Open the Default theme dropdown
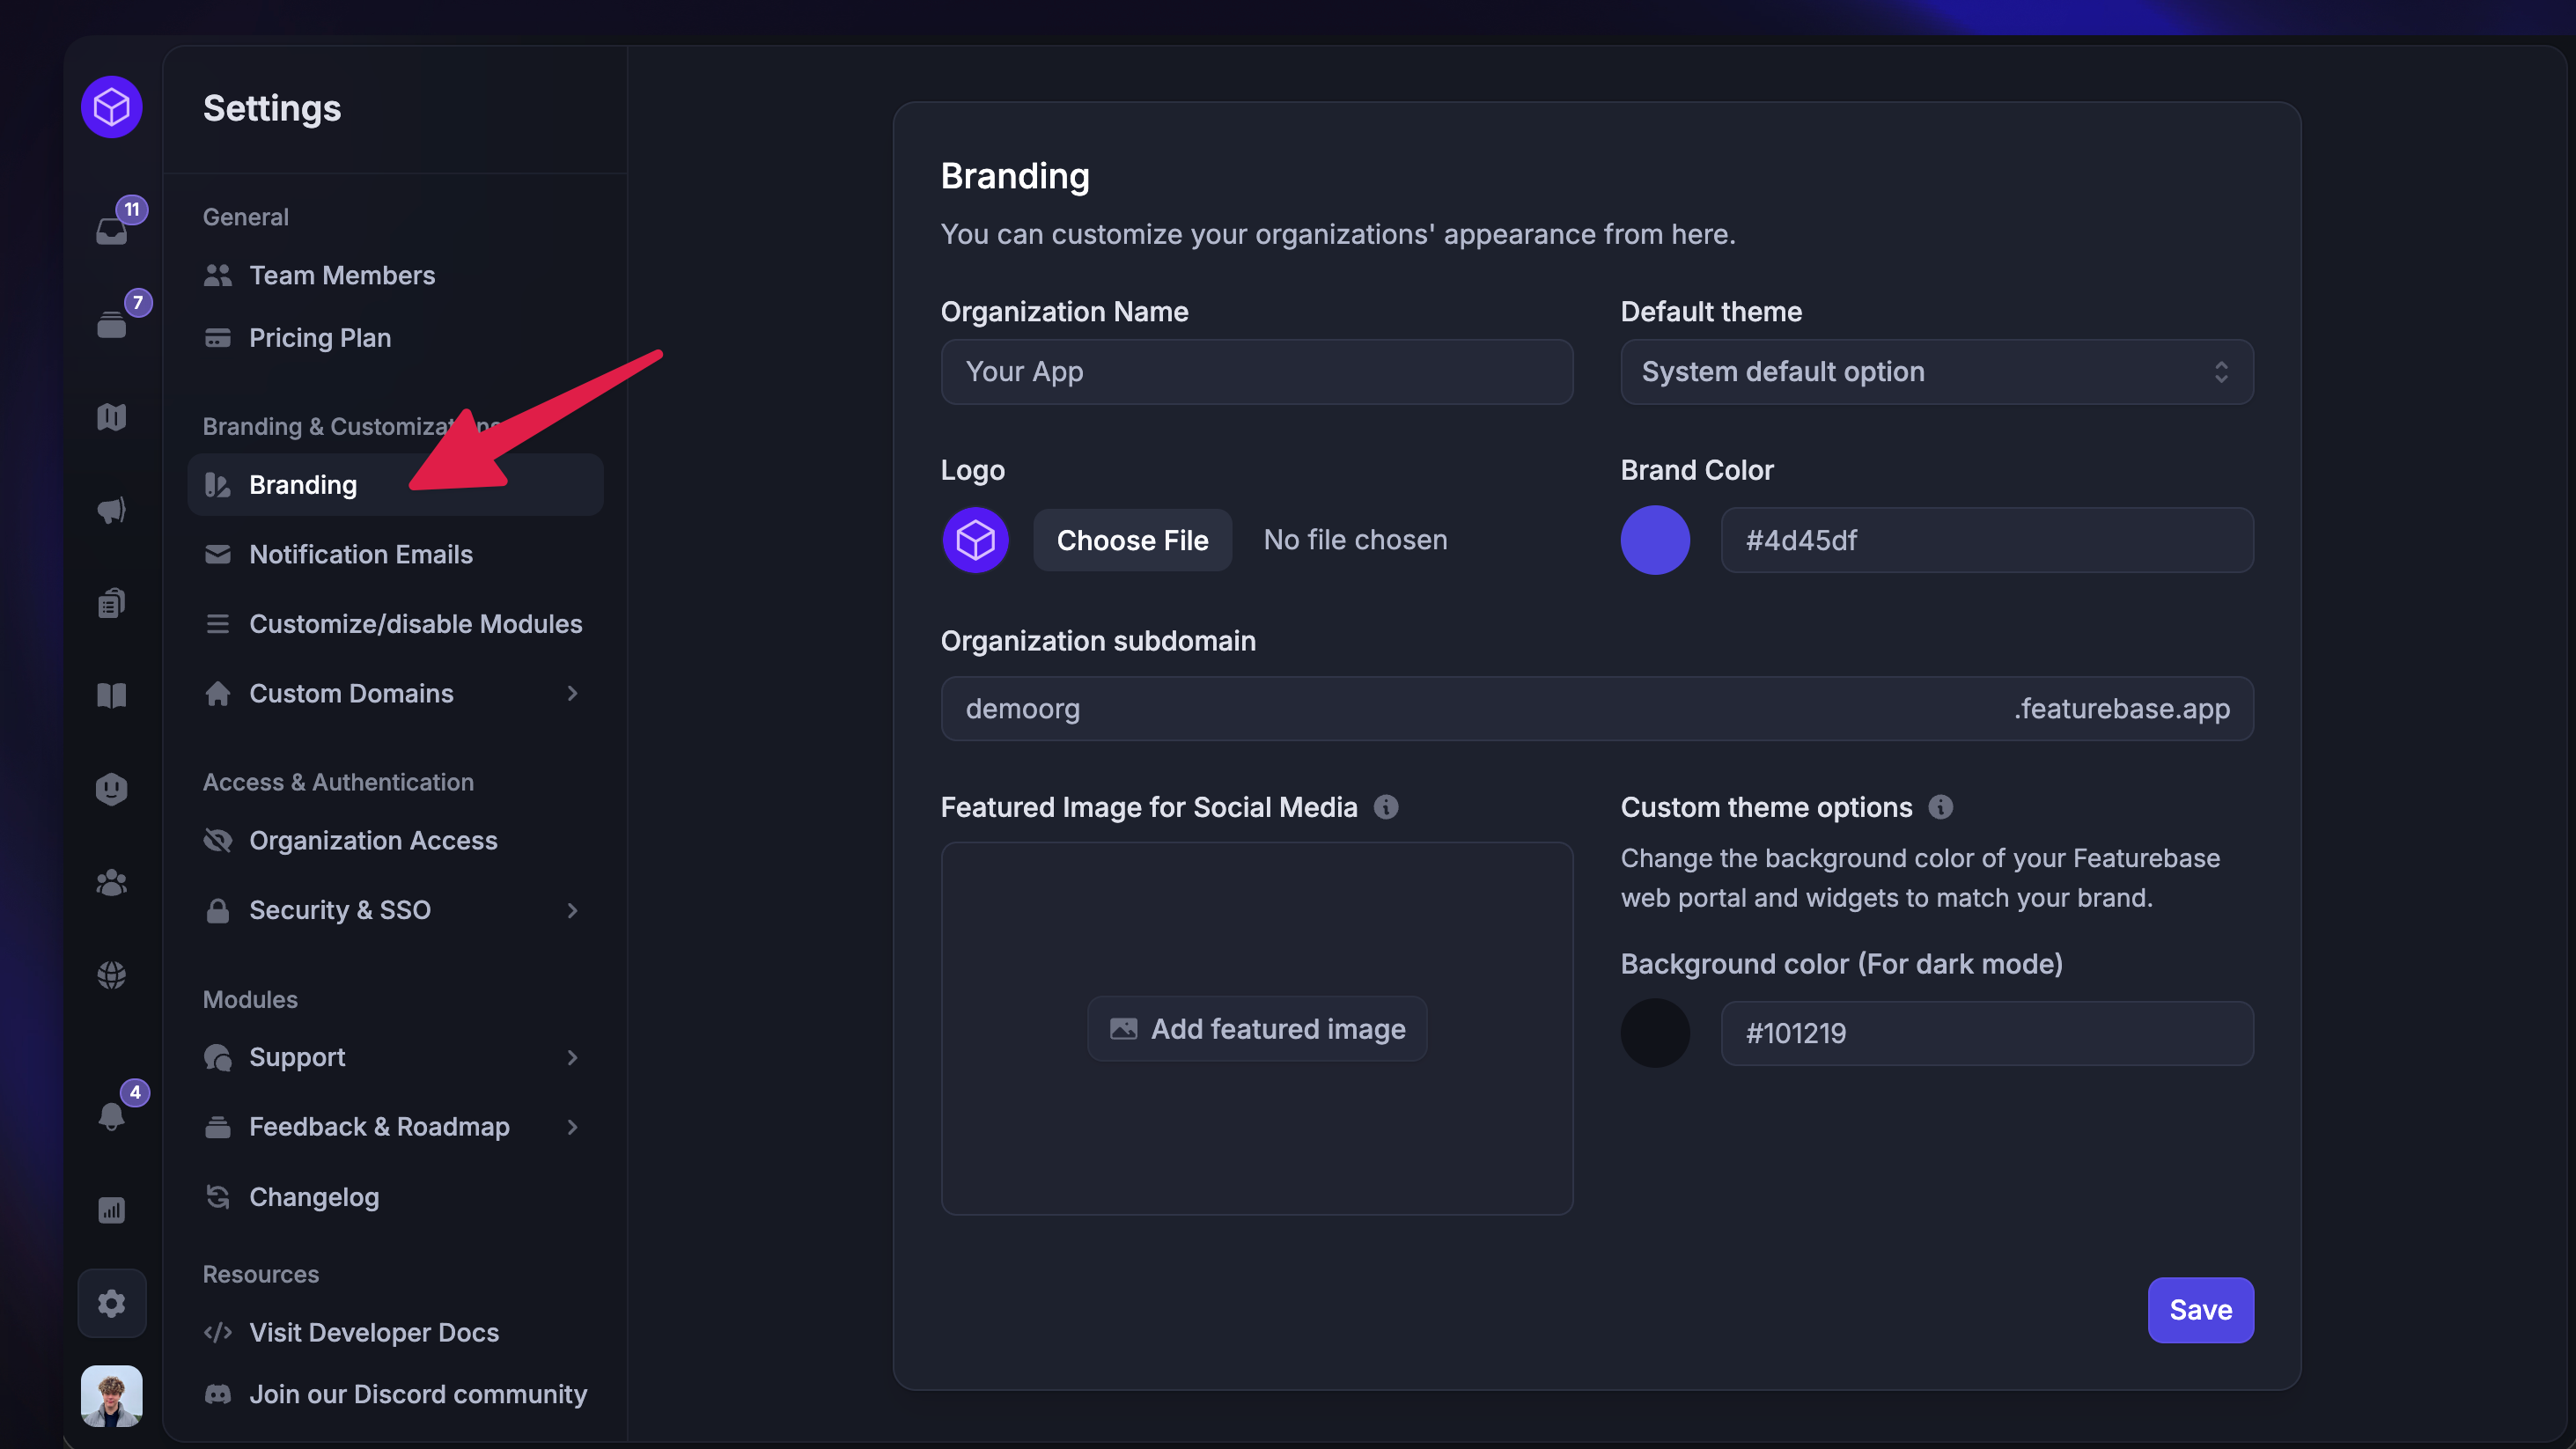Viewport: 2576px width, 1449px height. pyautogui.click(x=1935, y=371)
